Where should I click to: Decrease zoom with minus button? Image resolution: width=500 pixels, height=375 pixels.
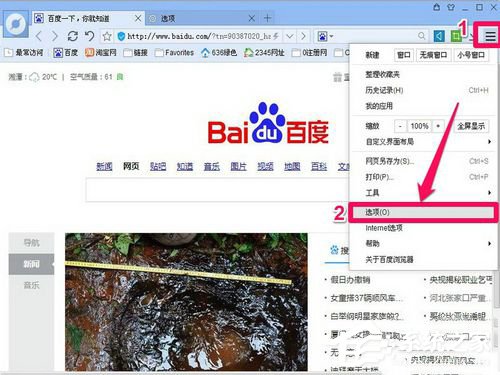point(400,126)
